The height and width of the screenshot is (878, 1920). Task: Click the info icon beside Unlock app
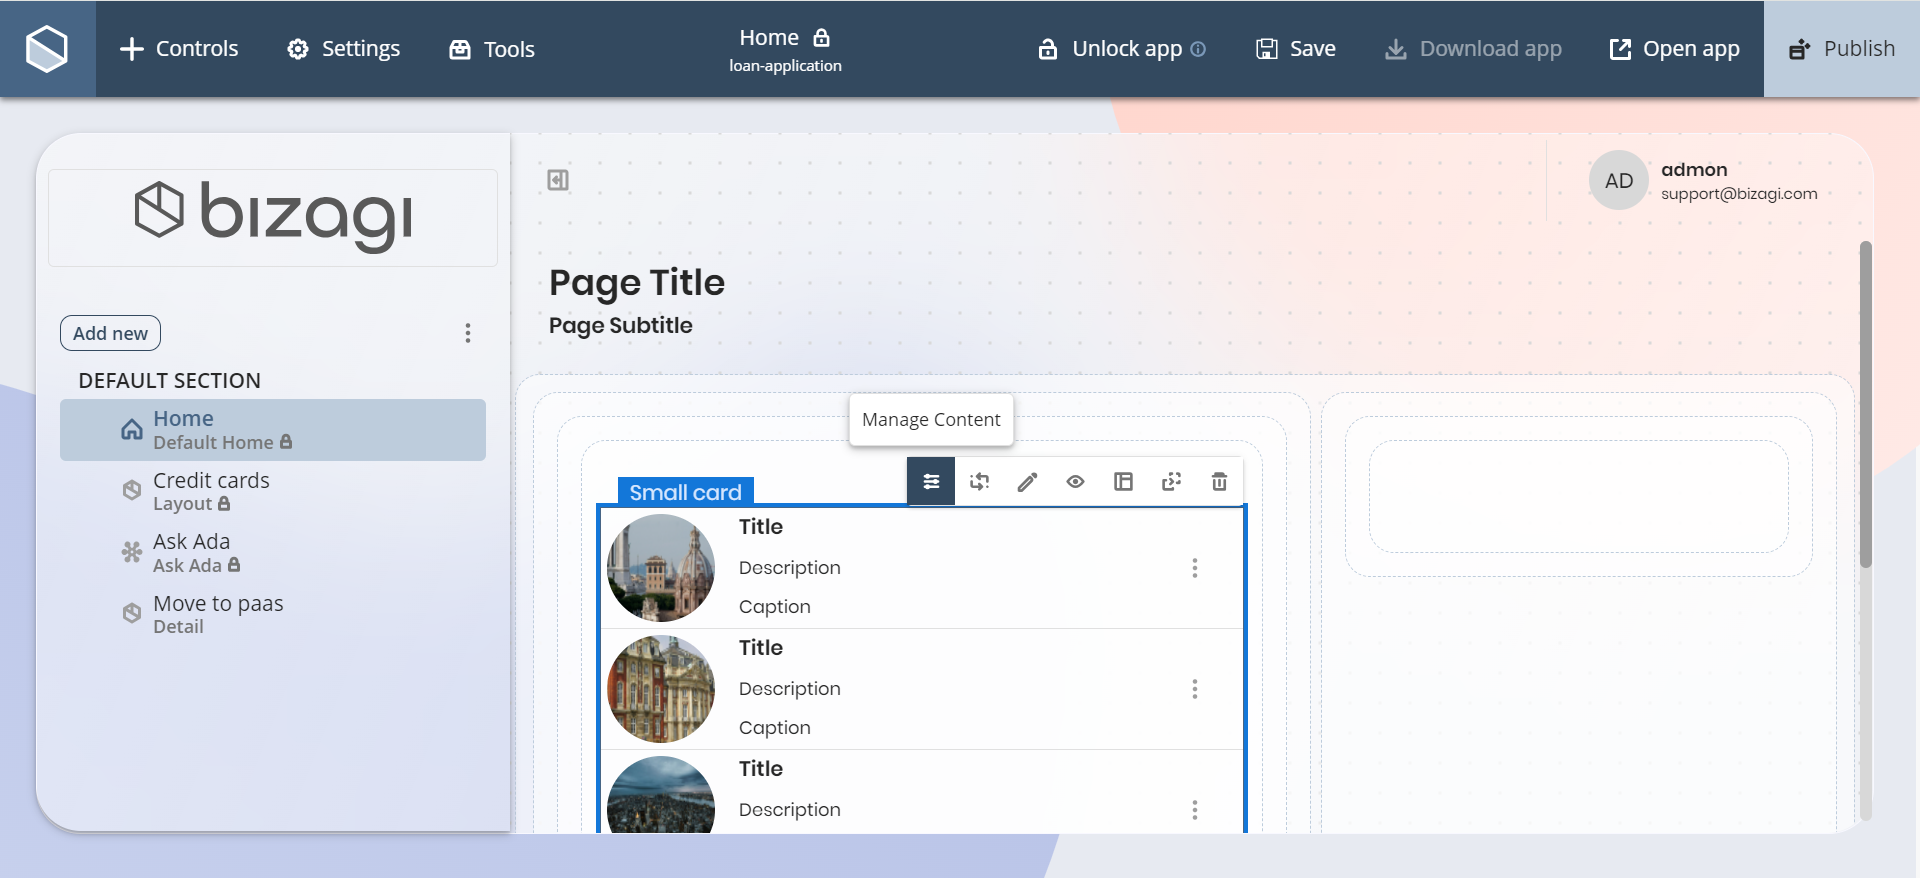[1198, 49]
